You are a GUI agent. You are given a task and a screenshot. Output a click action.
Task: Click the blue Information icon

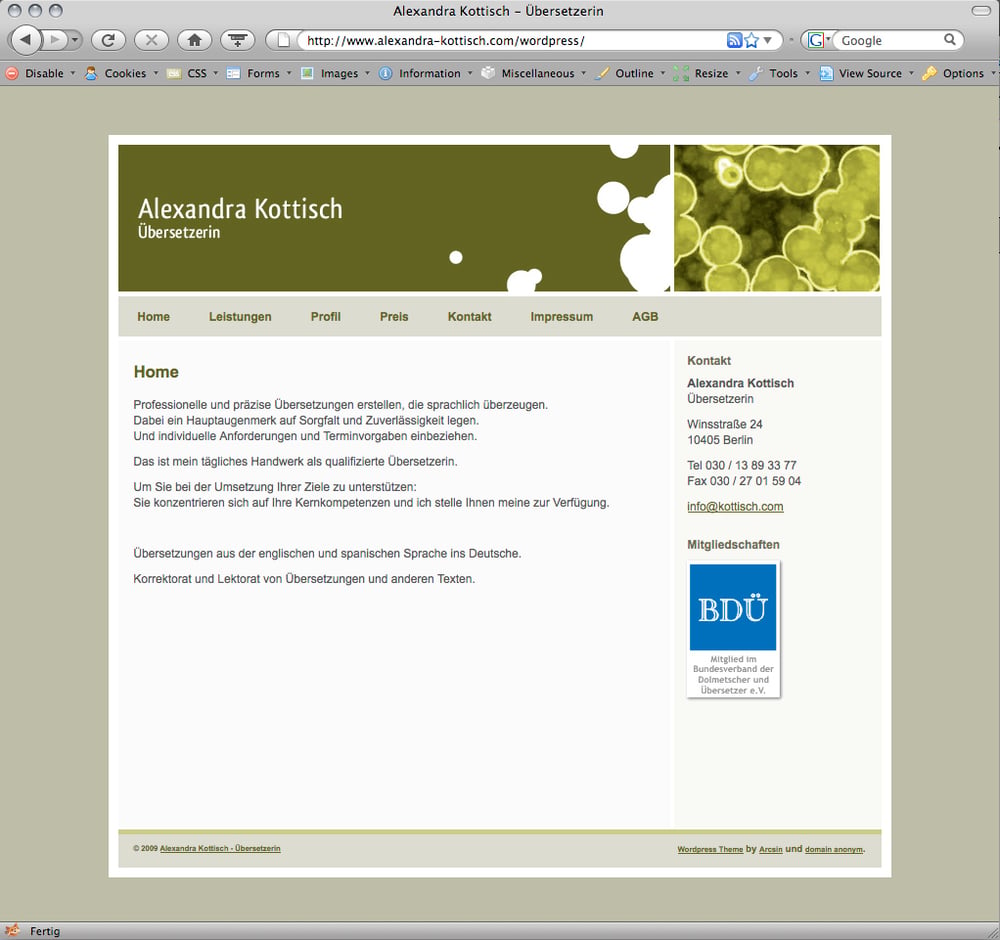[x=385, y=73]
